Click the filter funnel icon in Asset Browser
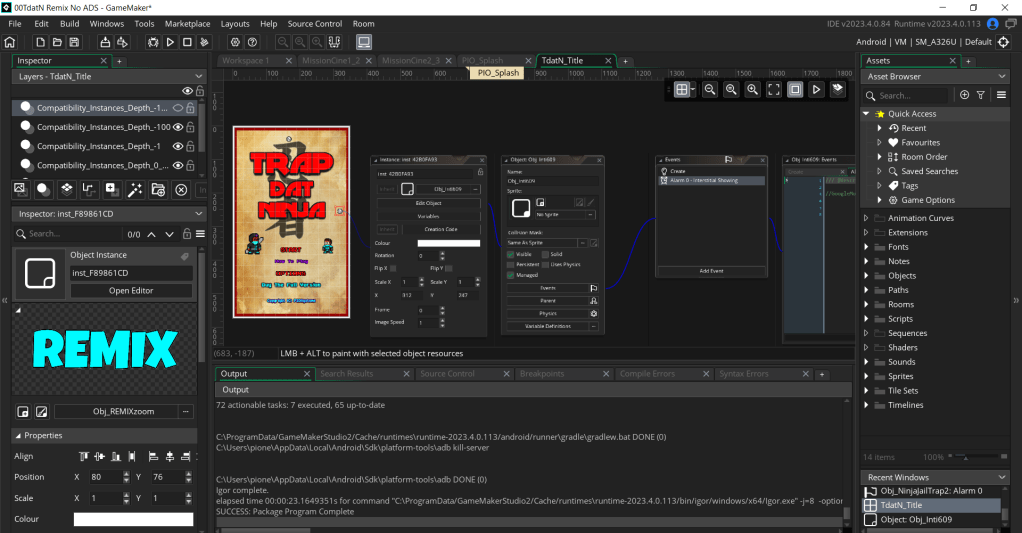Image resolution: width=1022 pixels, height=533 pixels. (981, 95)
